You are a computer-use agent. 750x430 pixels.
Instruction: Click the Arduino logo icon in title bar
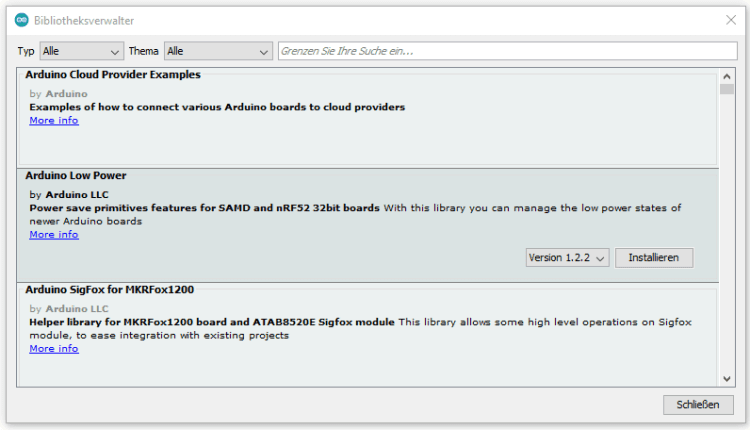click(22, 21)
